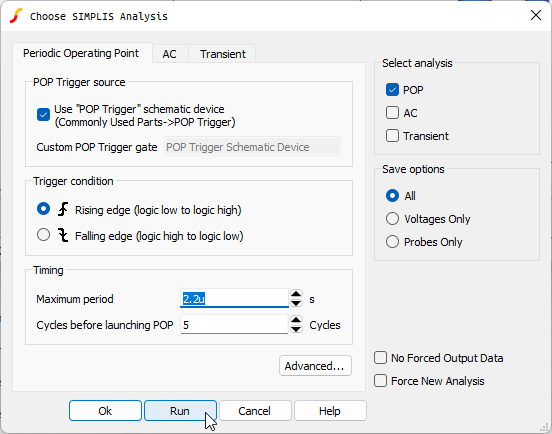Viewport: 552px width, 434px height.
Task: Uncheck Use "POP Trigger" schematic device
Action: pyautogui.click(x=43, y=114)
